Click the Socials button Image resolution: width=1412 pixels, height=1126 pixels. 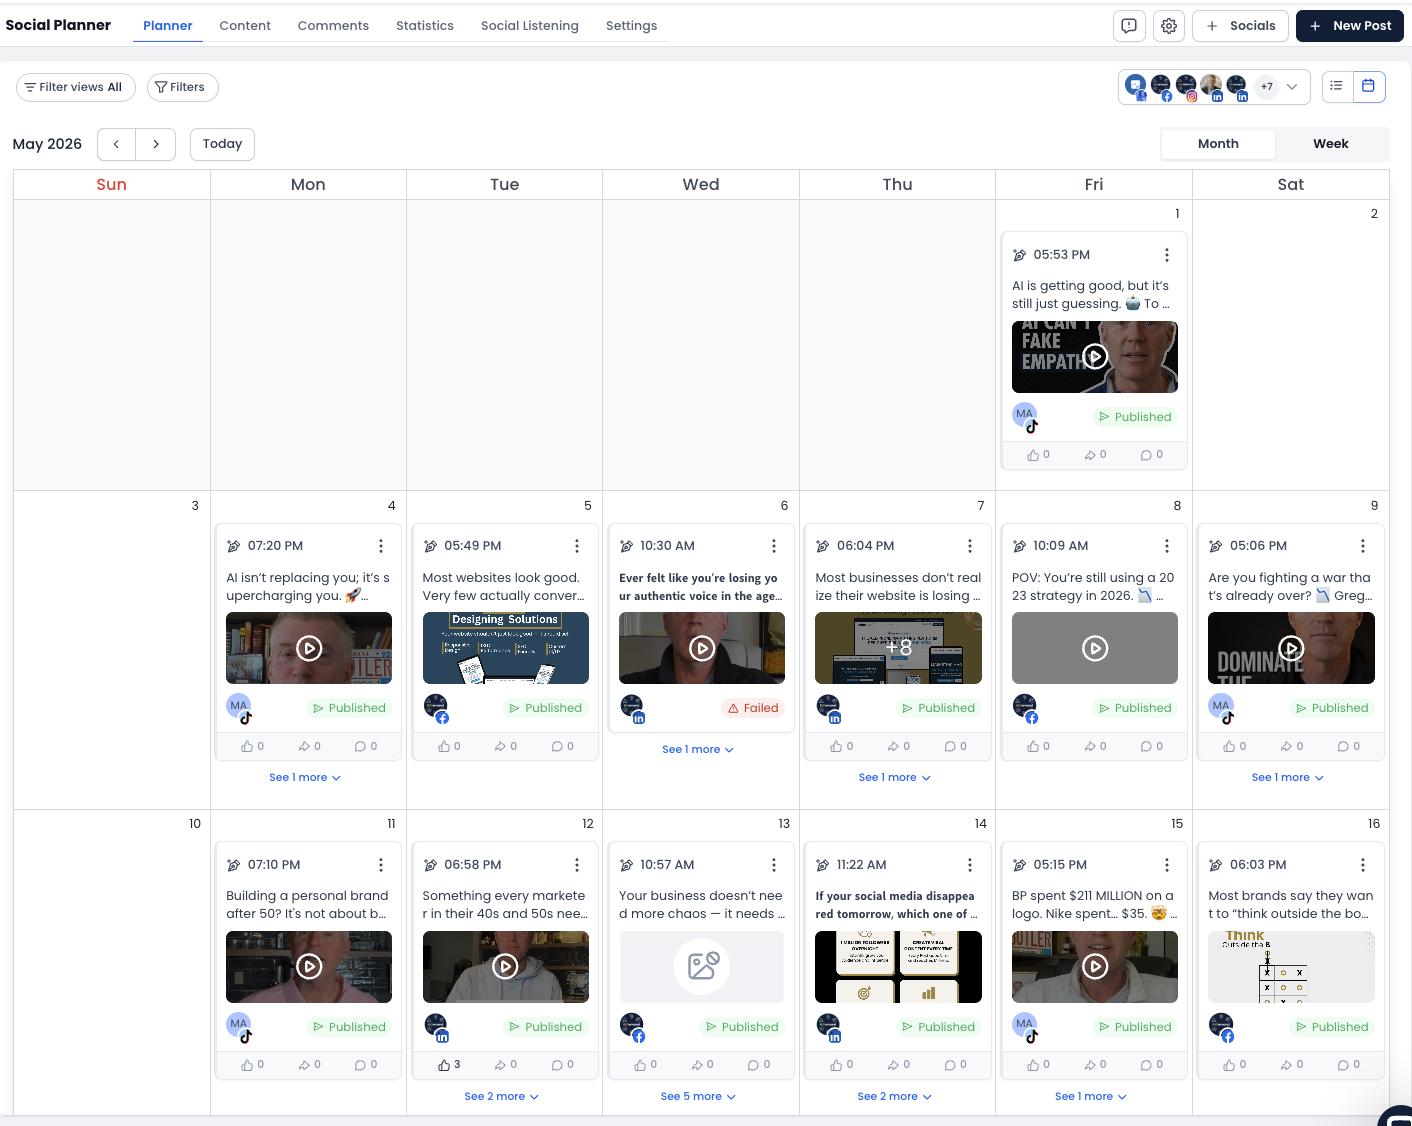pos(1241,26)
